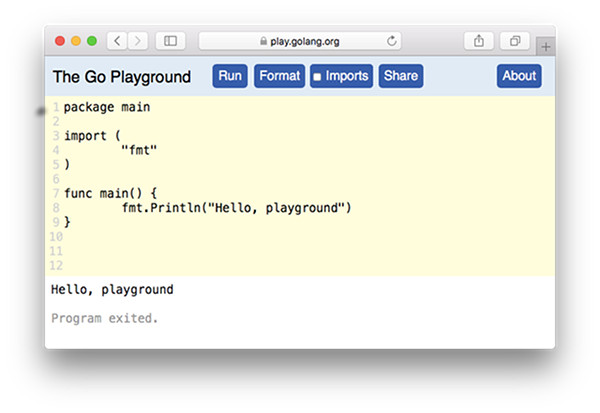
Task: Click the Safari forward navigation arrow
Action: point(137,41)
